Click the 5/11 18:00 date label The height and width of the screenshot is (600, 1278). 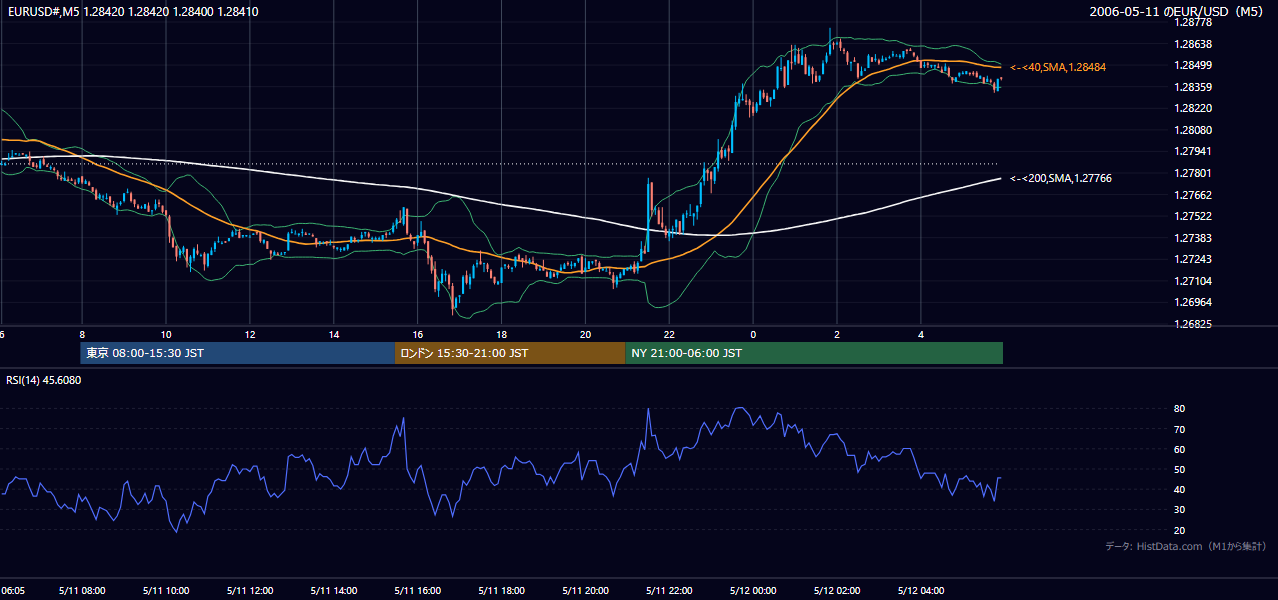tap(502, 590)
